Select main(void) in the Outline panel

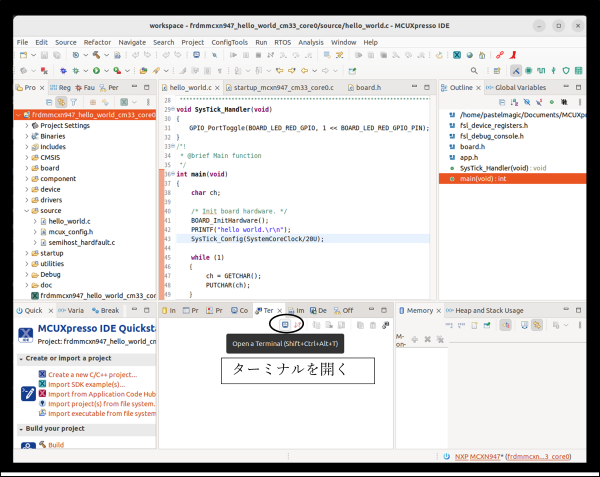(483, 178)
